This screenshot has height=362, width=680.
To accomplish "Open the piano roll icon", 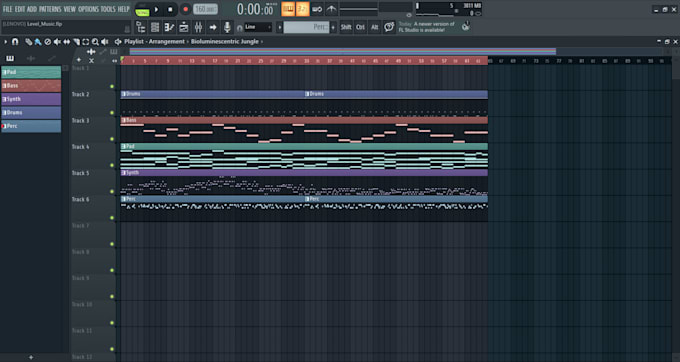I will point(169,27).
